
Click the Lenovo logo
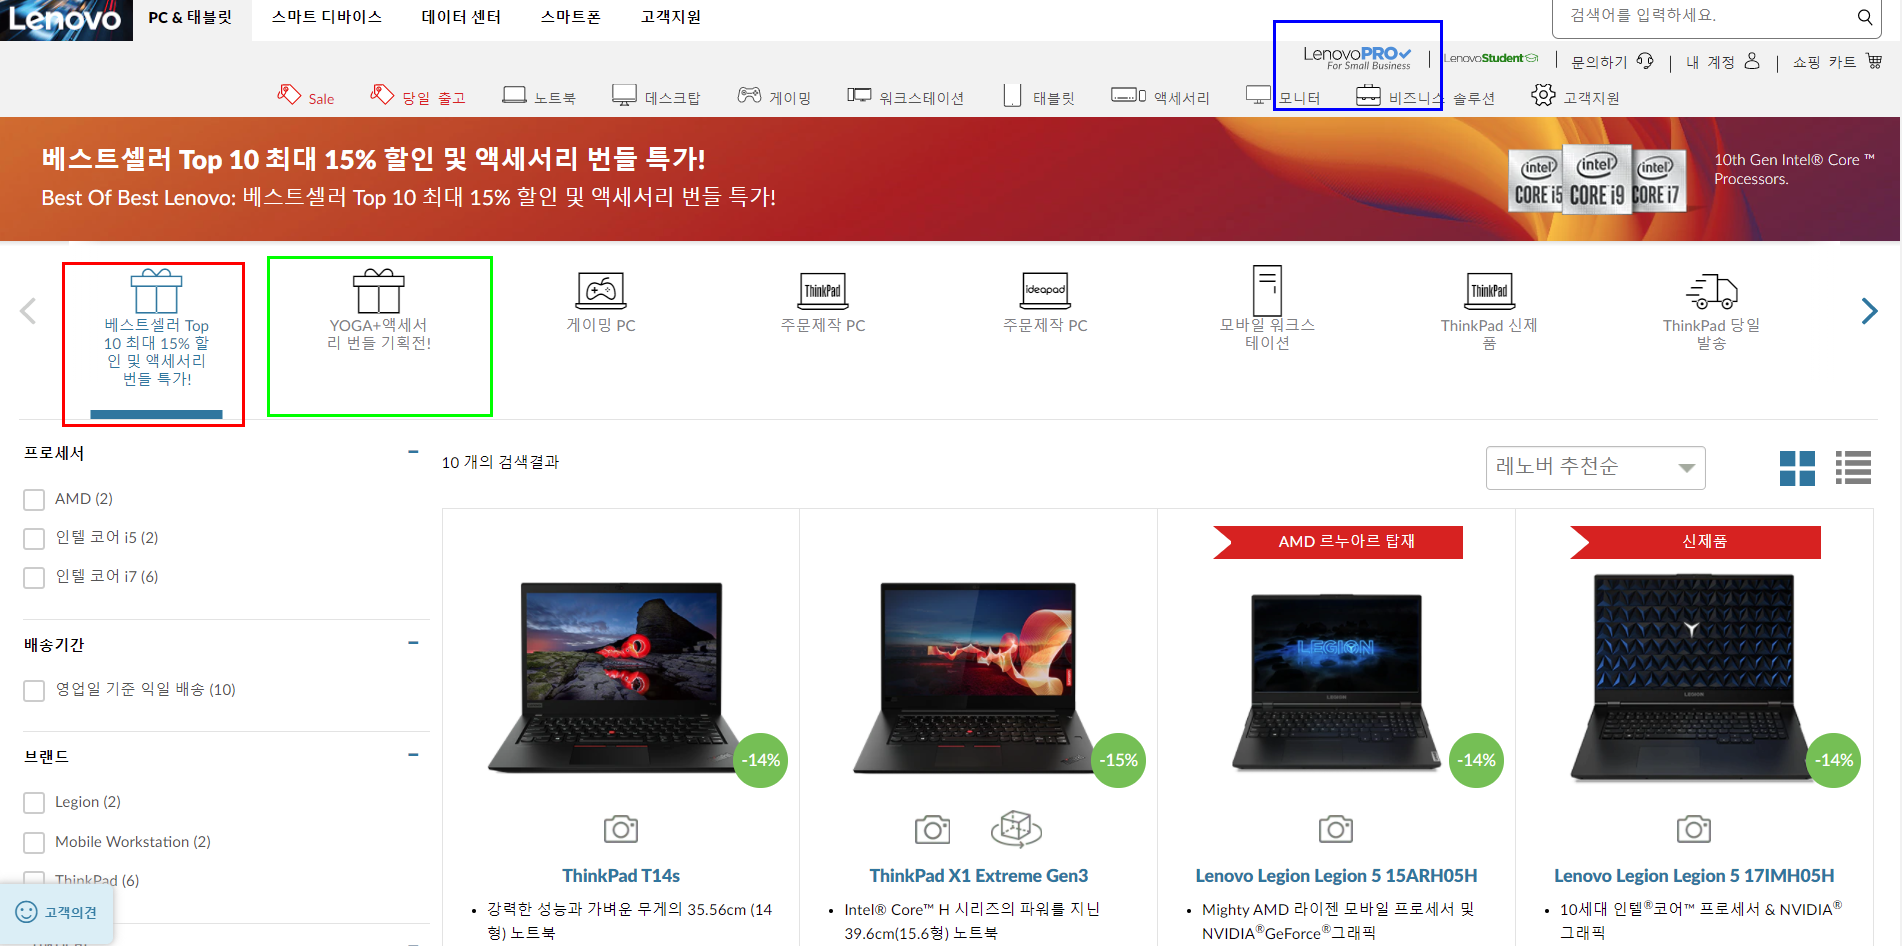(x=66, y=20)
